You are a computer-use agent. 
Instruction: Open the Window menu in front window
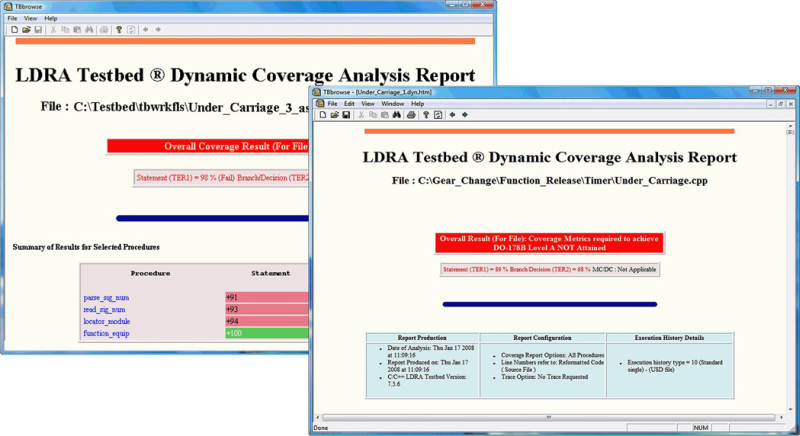(x=392, y=104)
